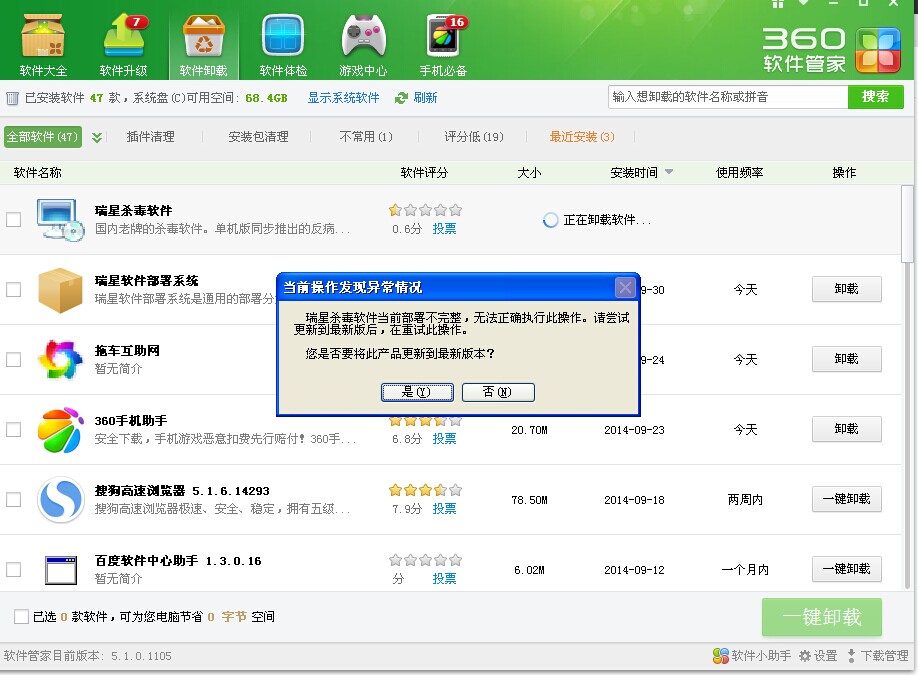918x675 pixels.
Task: Click the 刷新 refresh icon
Action: click(x=401, y=98)
